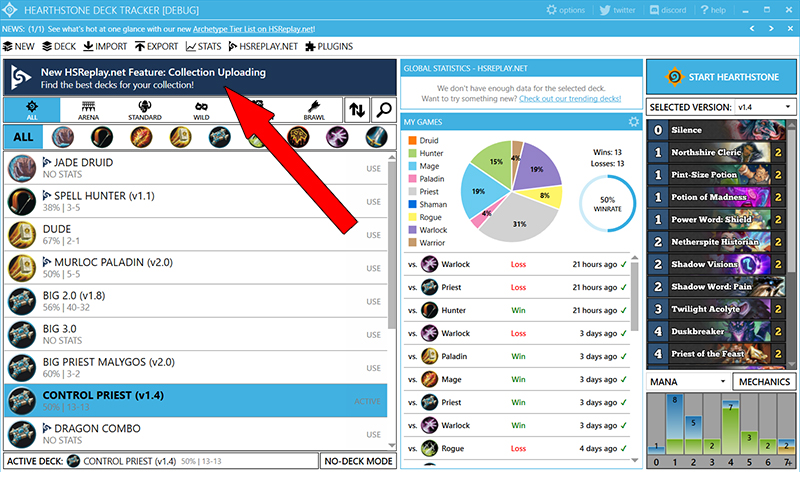This screenshot has width=800, height=488.
Task: Click the My Games list scrollbar
Action: (635, 297)
